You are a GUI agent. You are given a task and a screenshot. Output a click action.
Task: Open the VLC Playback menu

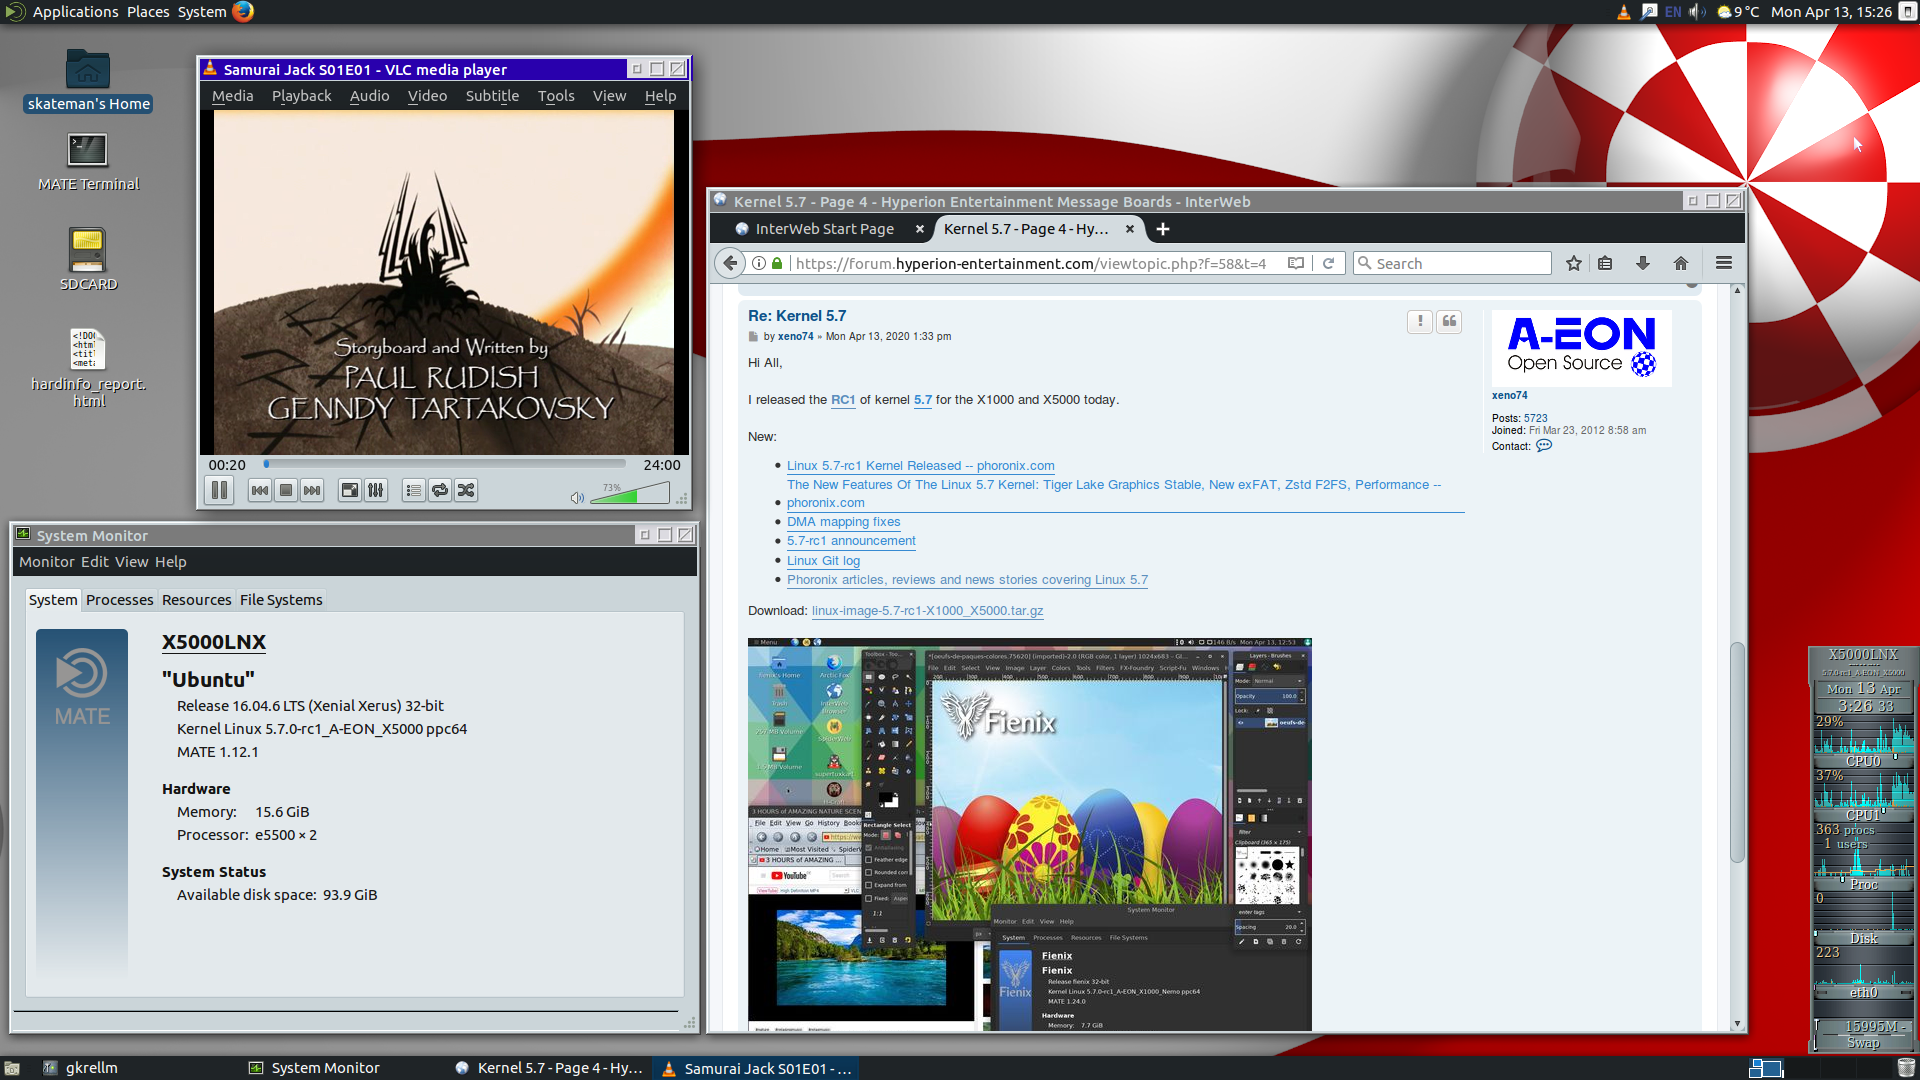pyautogui.click(x=301, y=96)
